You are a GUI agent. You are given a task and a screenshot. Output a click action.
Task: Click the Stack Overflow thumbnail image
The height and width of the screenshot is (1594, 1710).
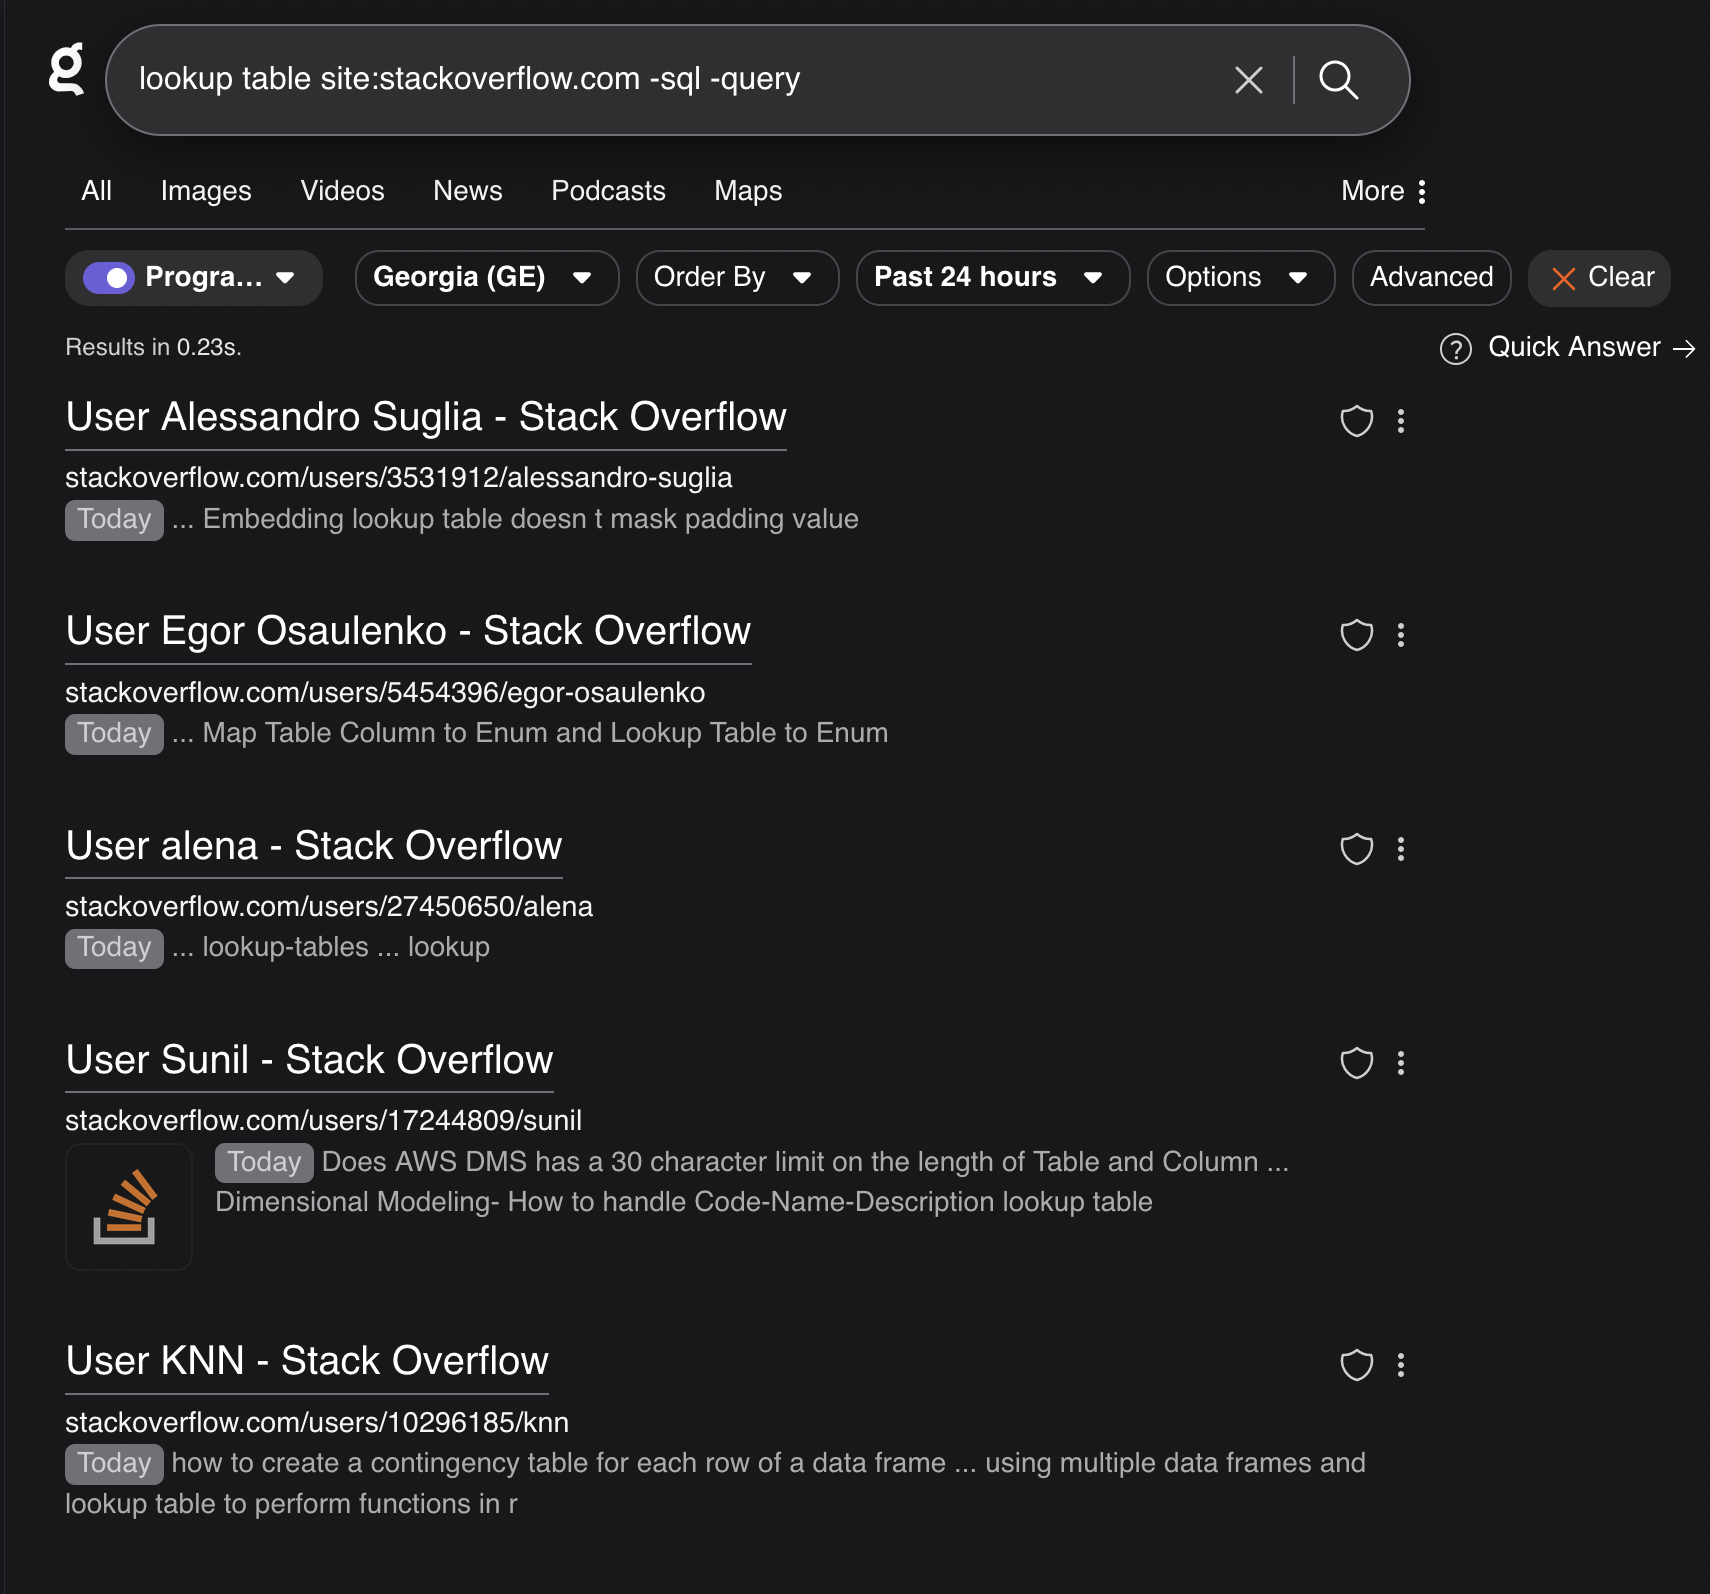[x=128, y=1207]
